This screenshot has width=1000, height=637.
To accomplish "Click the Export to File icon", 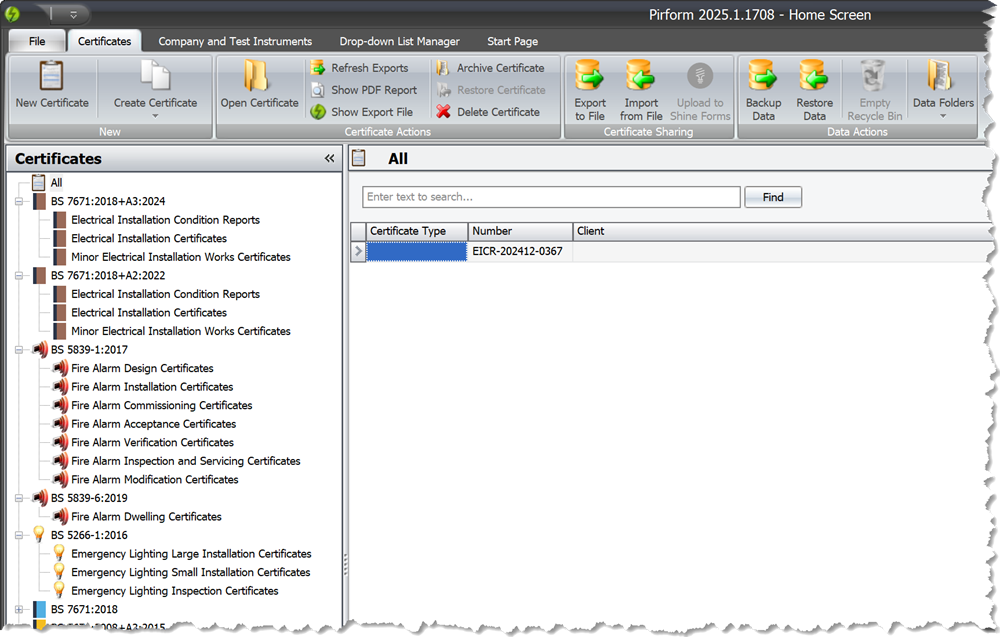I will pyautogui.click(x=590, y=78).
